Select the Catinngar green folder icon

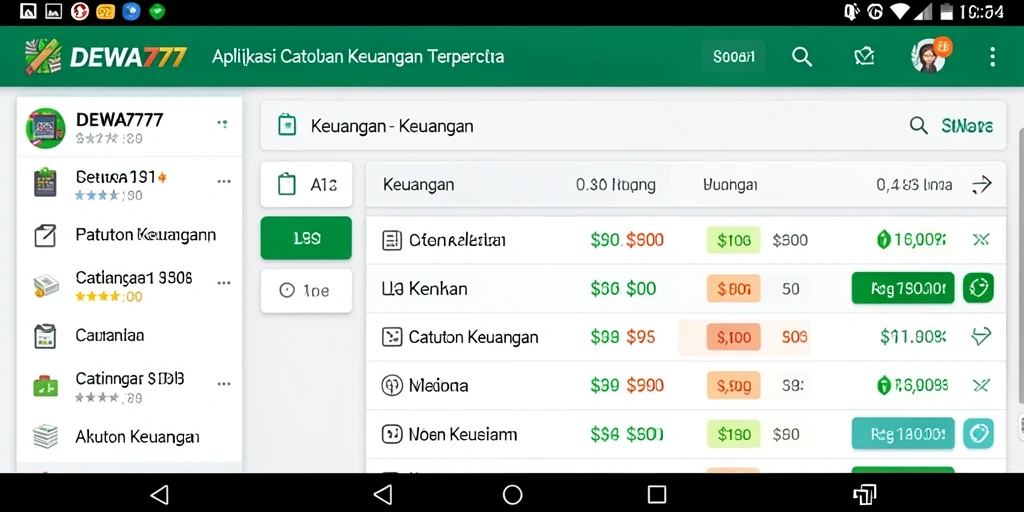click(x=46, y=386)
